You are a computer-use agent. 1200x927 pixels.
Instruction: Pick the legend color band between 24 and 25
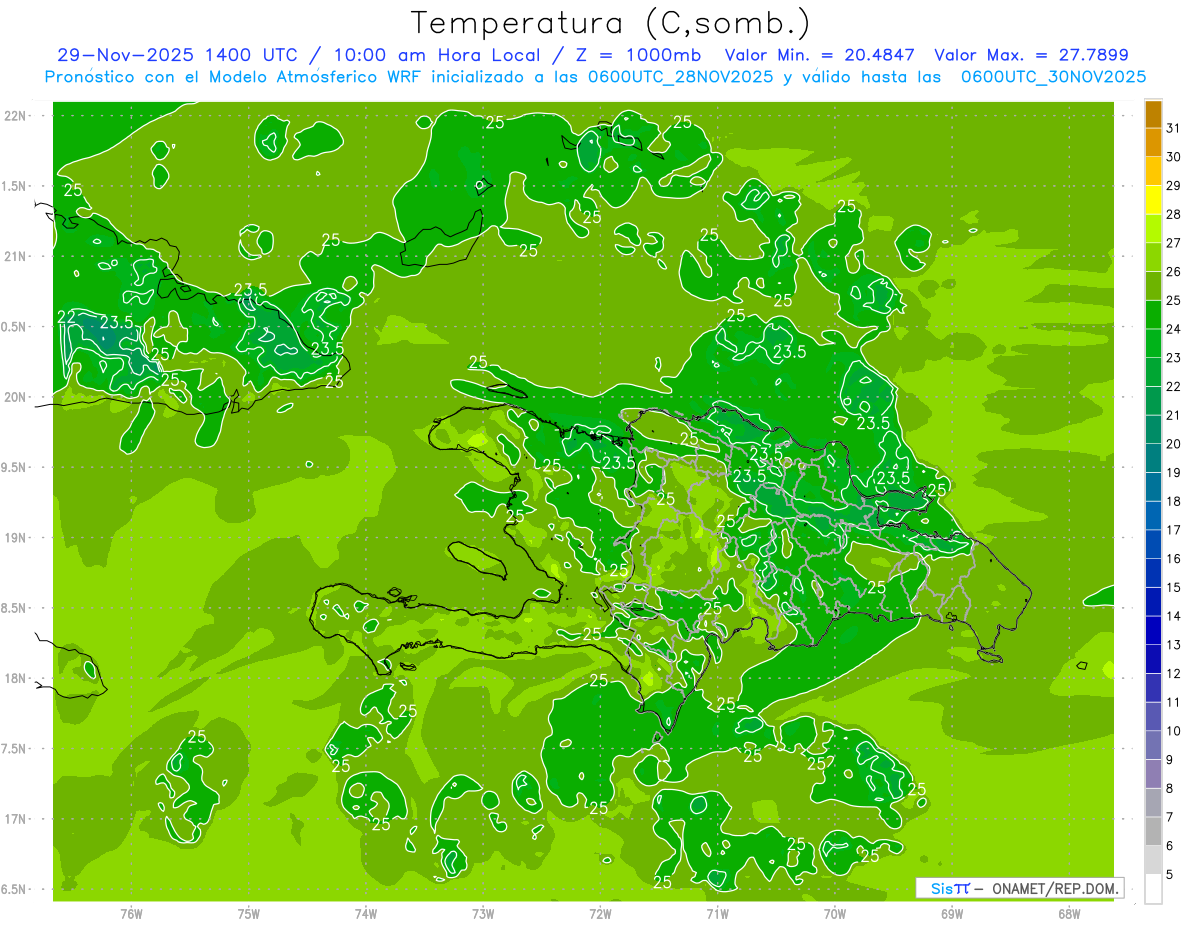[1154, 315]
